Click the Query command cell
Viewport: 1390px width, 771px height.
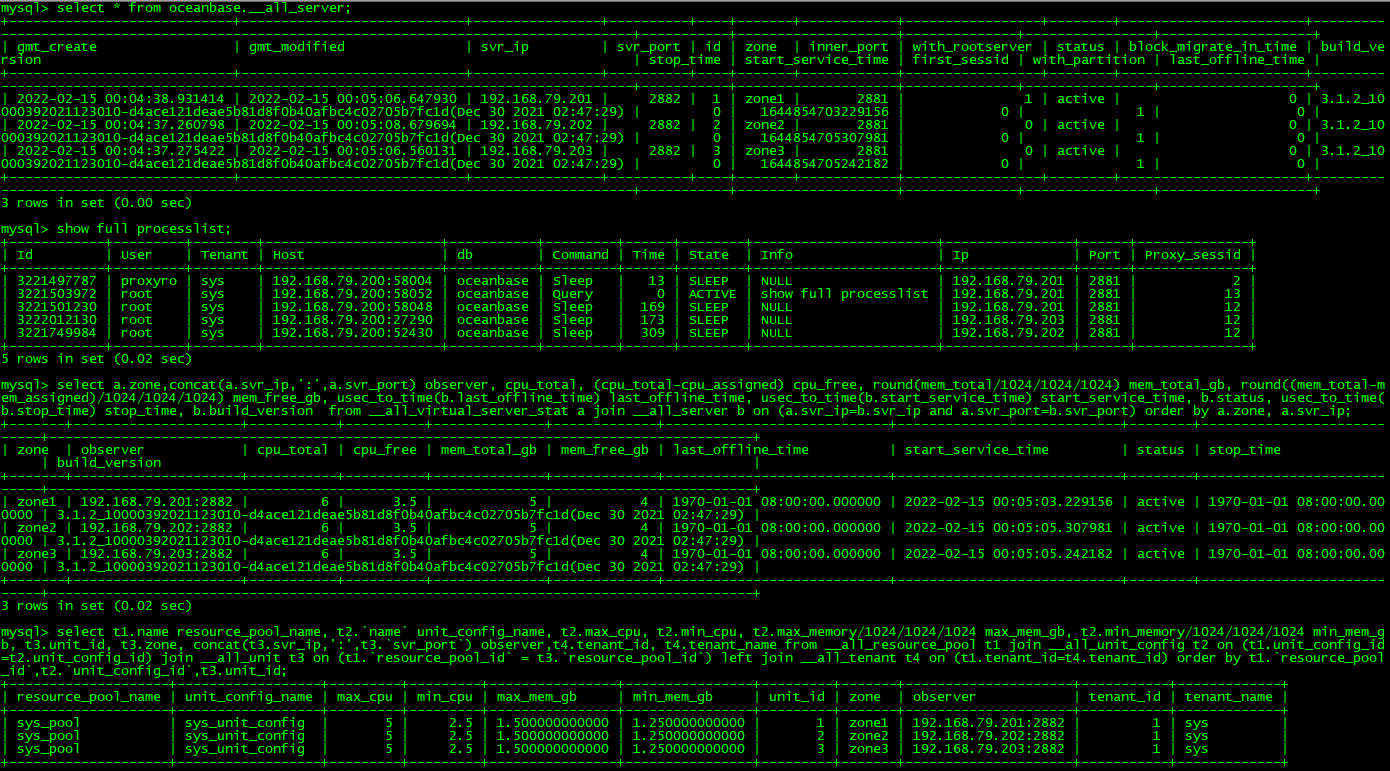point(572,294)
